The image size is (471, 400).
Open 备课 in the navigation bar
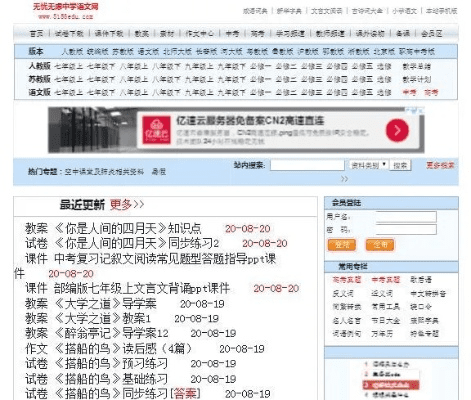(402, 34)
